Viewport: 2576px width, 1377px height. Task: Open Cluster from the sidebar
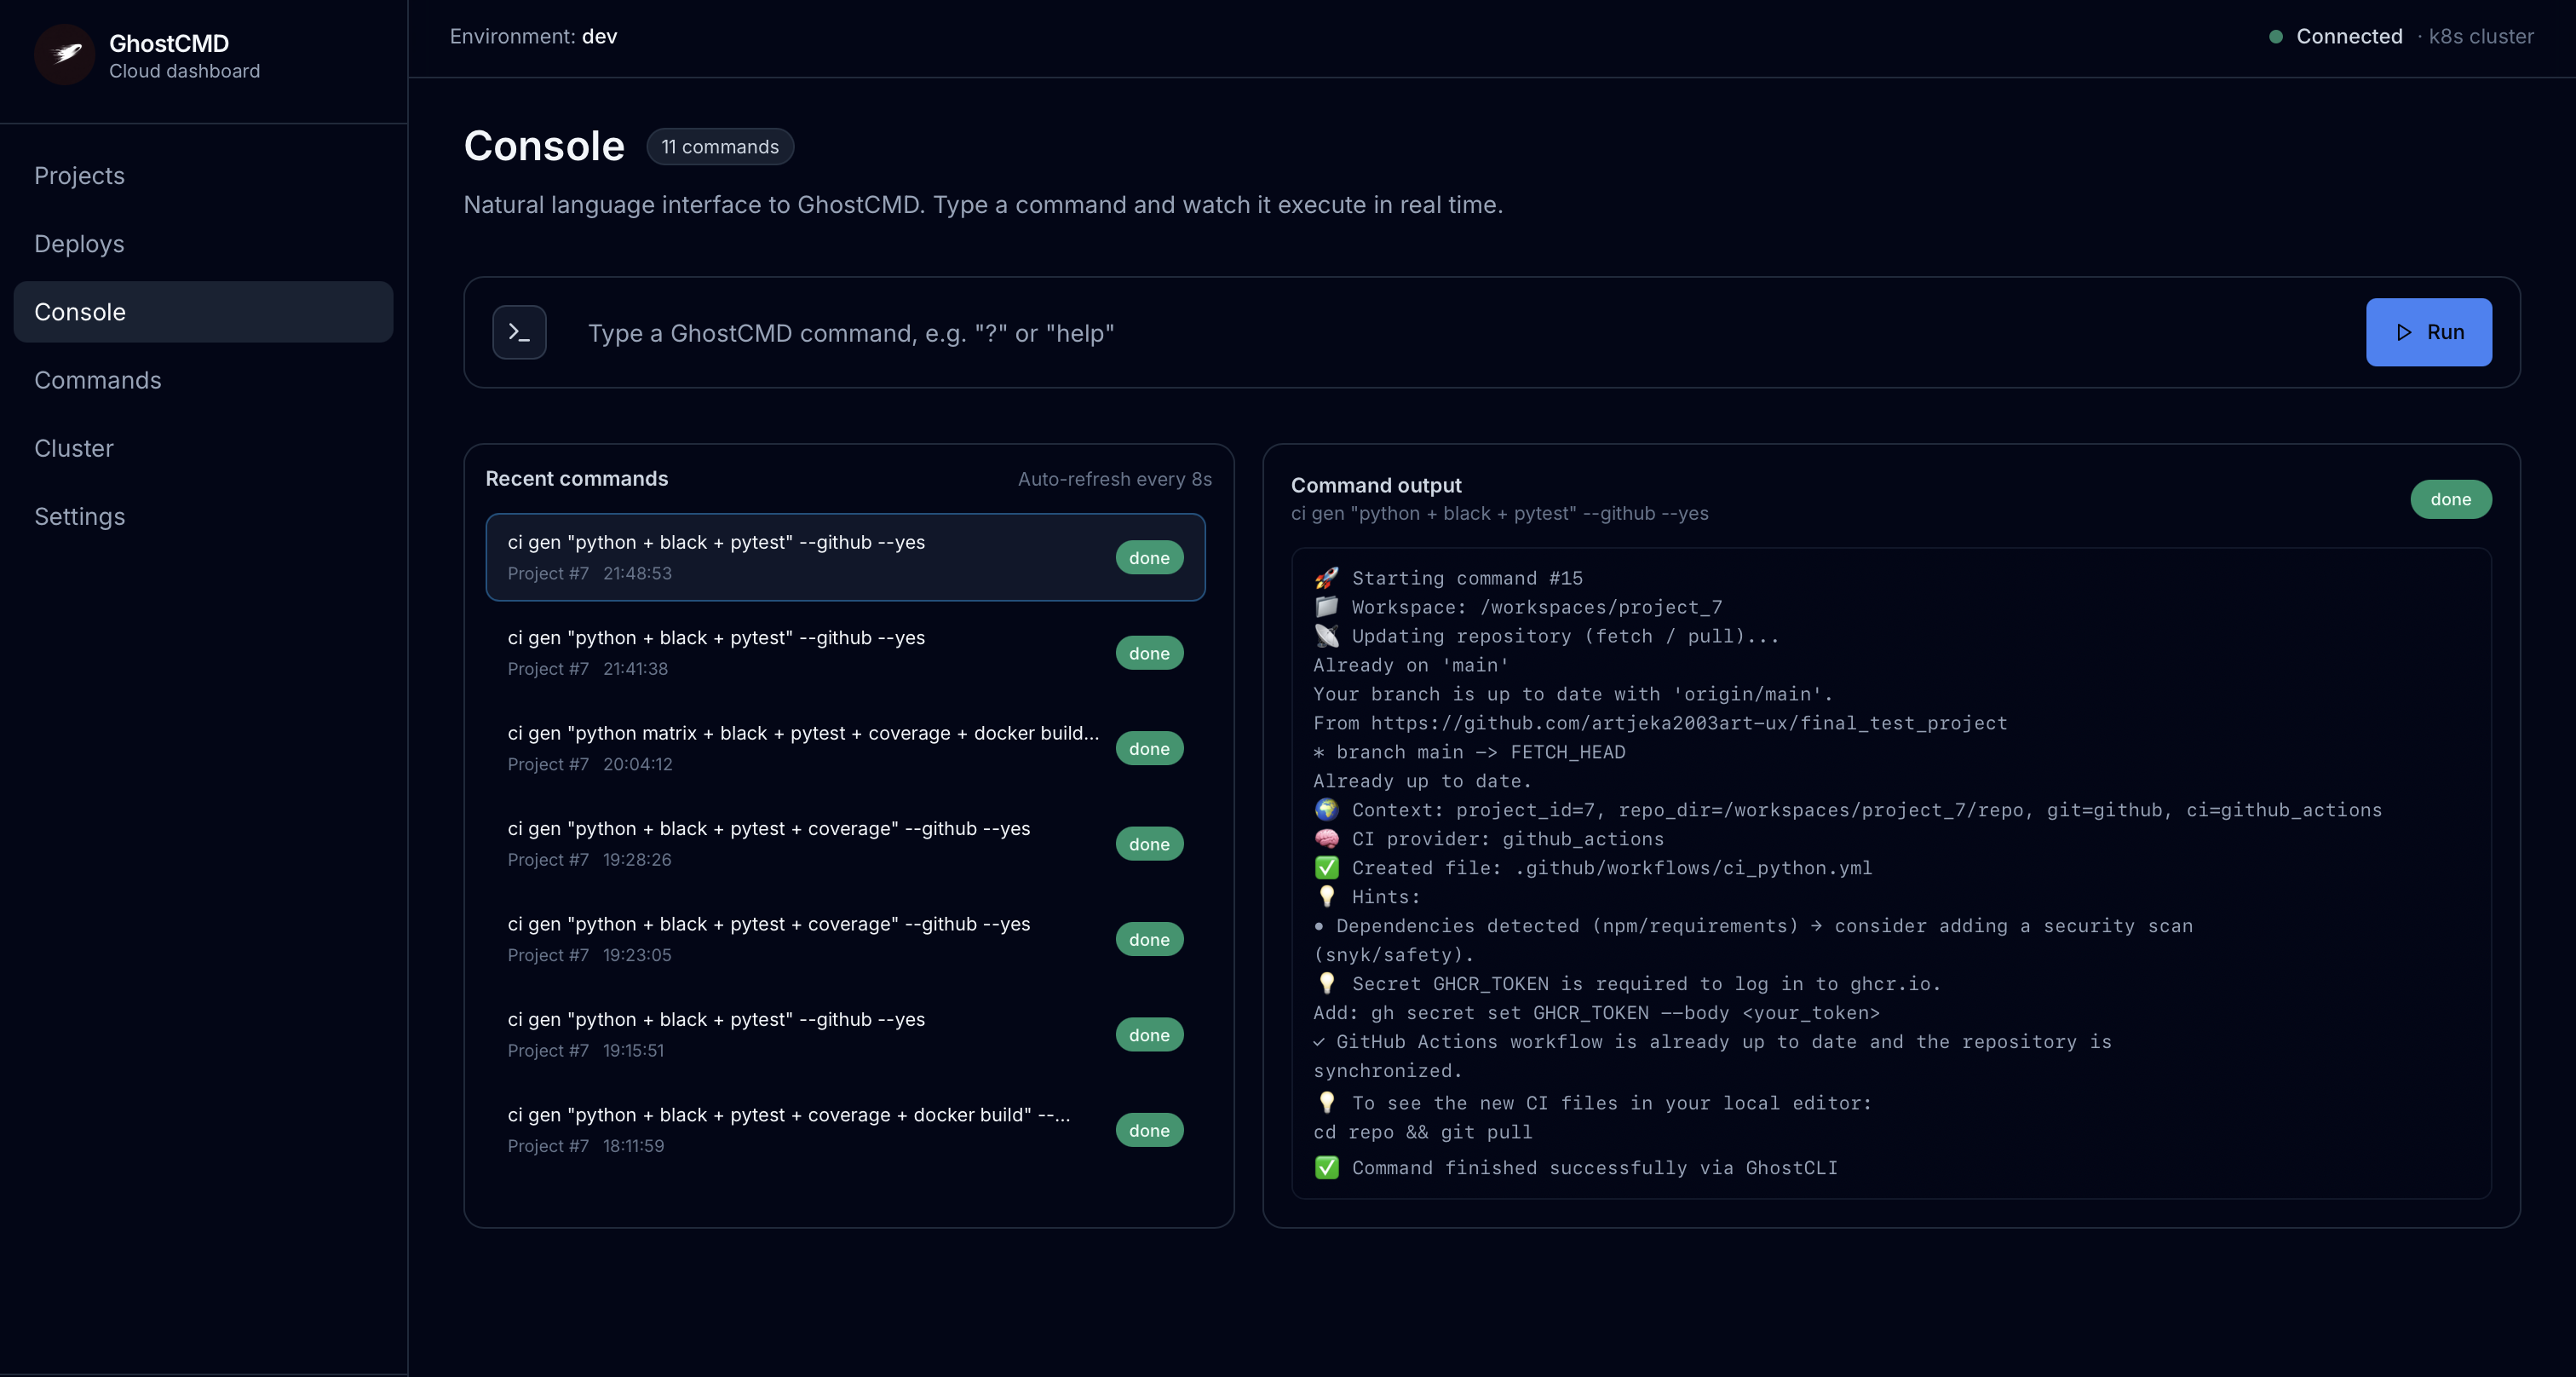[74, 448]
